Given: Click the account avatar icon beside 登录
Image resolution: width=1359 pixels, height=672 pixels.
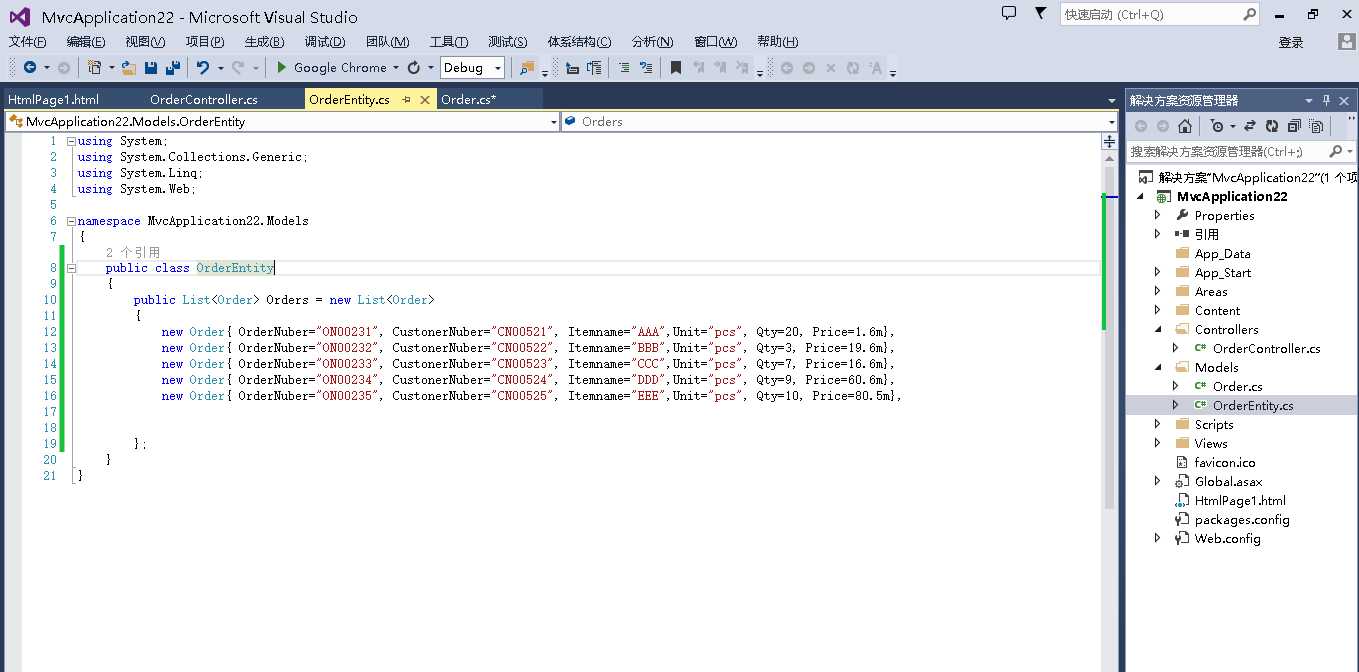Looking at the screenshot, I should point(1347,41).
